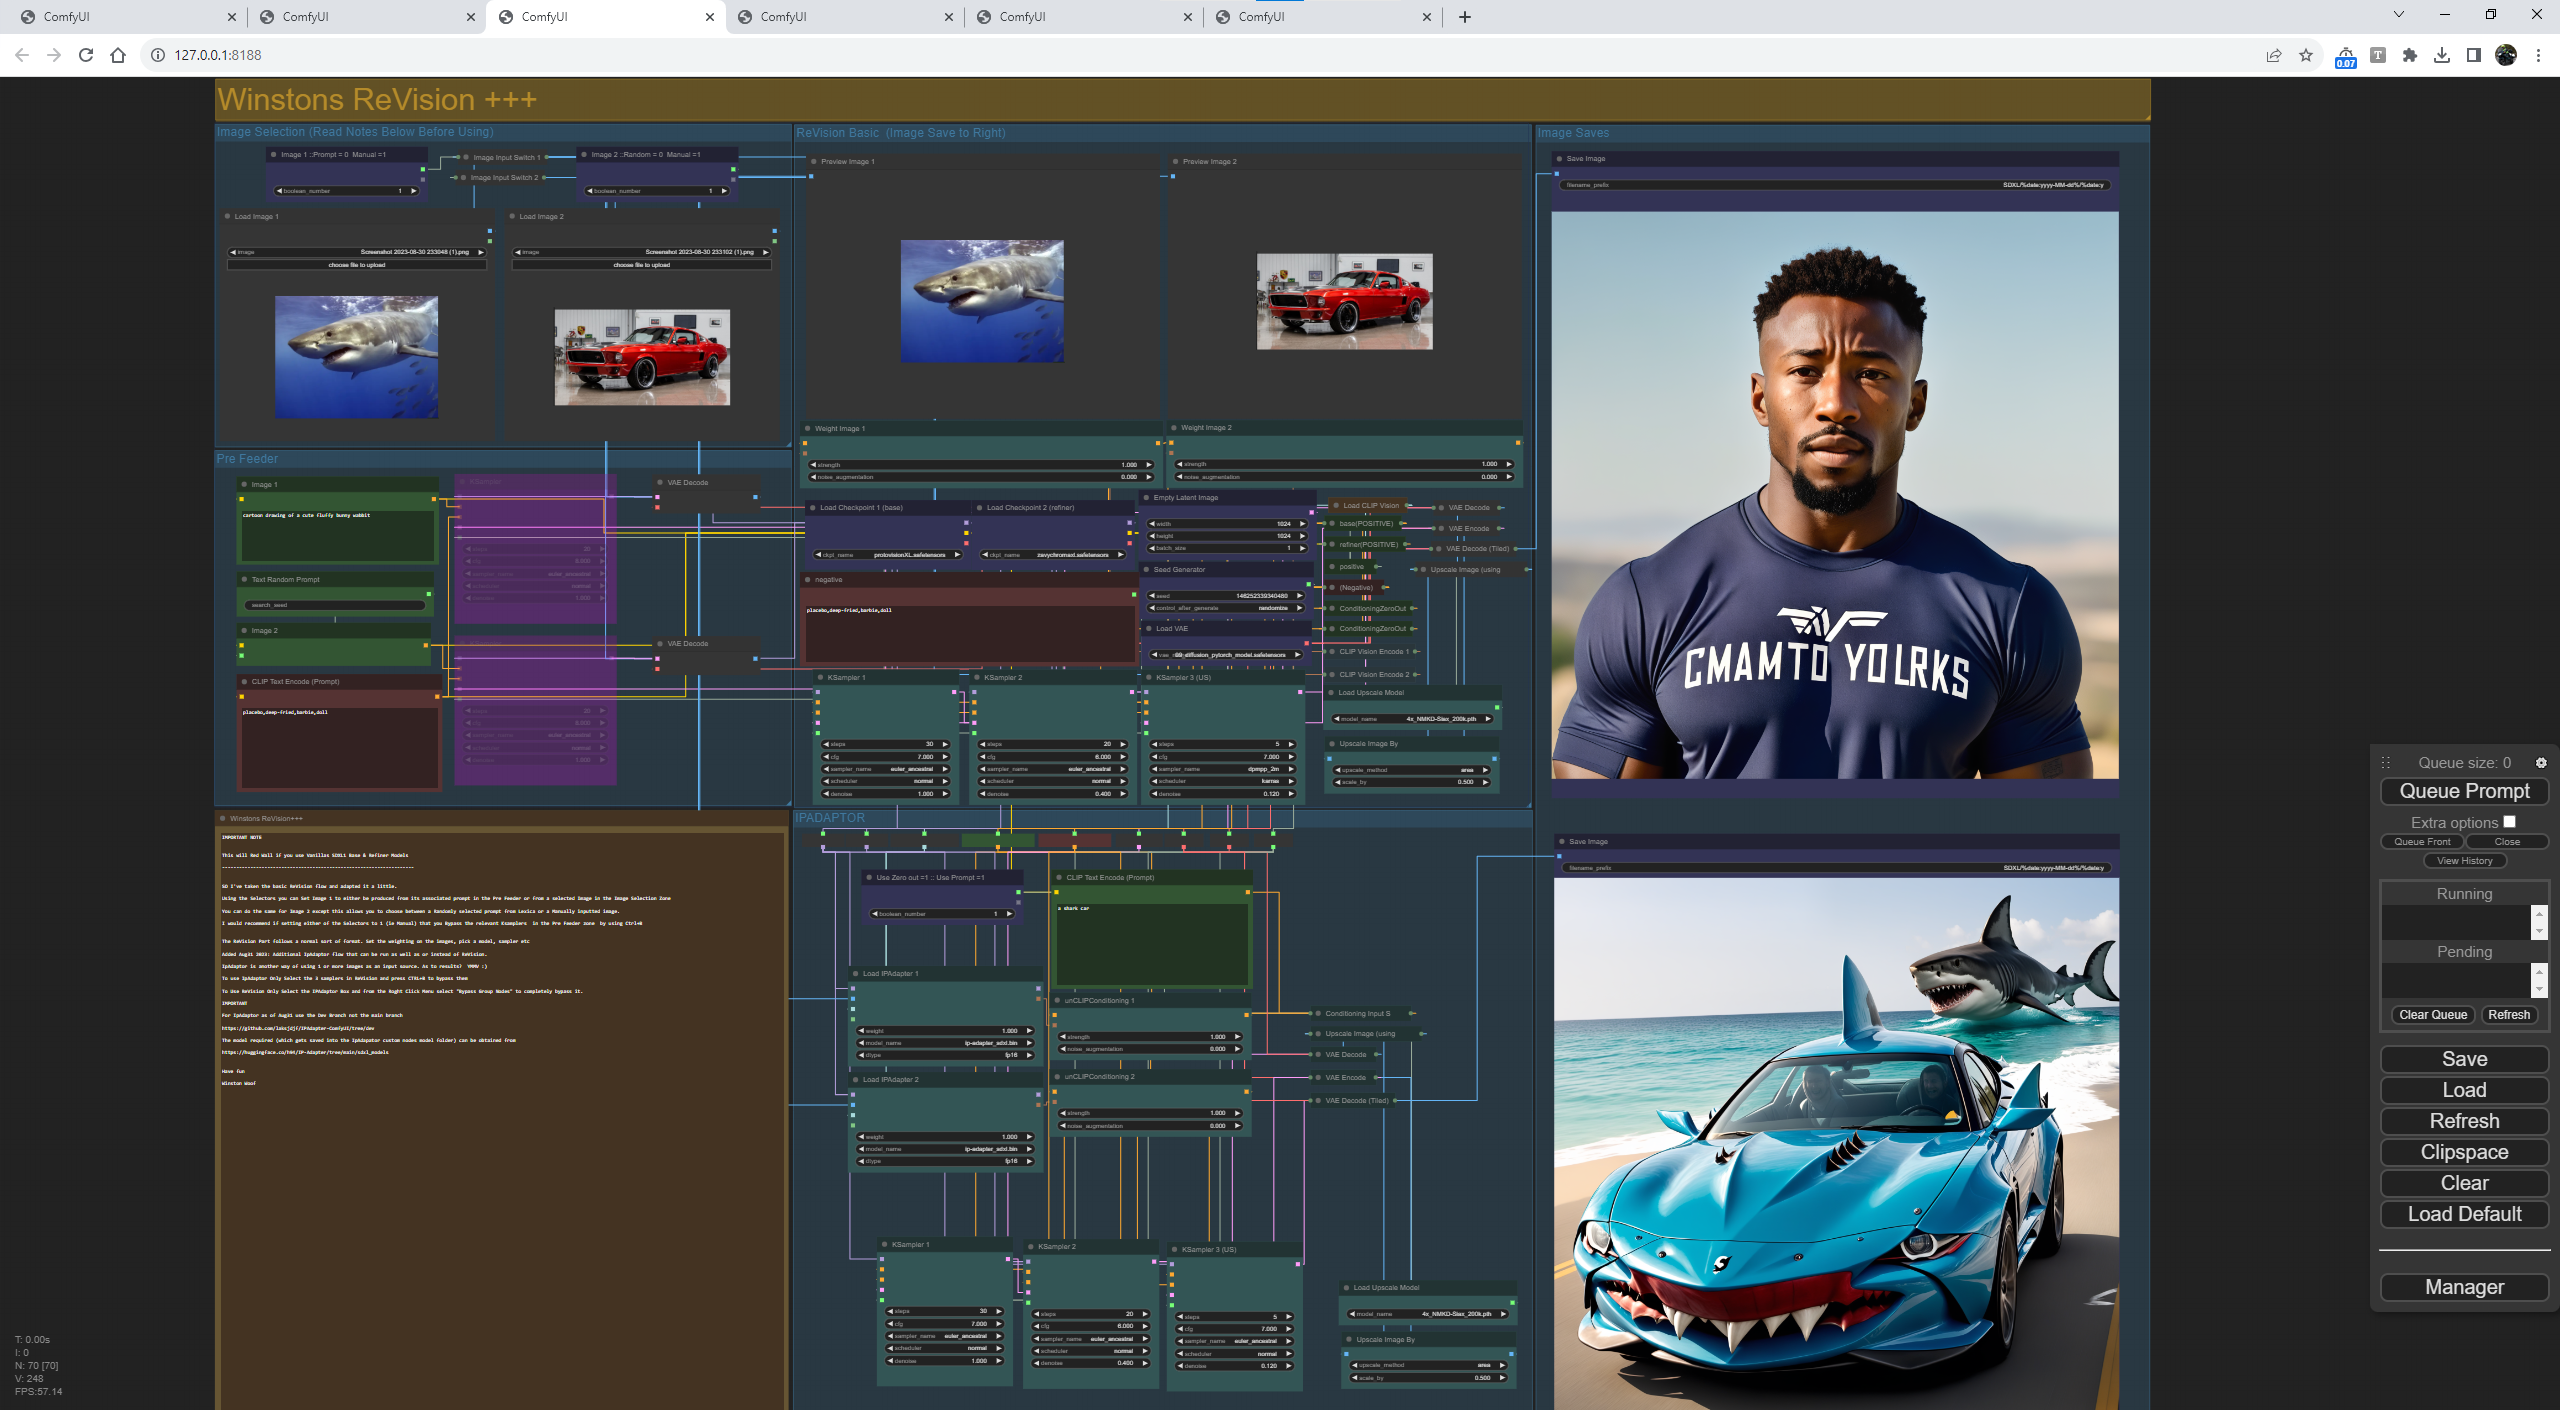
Task: Click the Queue Prompt button
Action: pos(2464,791)
